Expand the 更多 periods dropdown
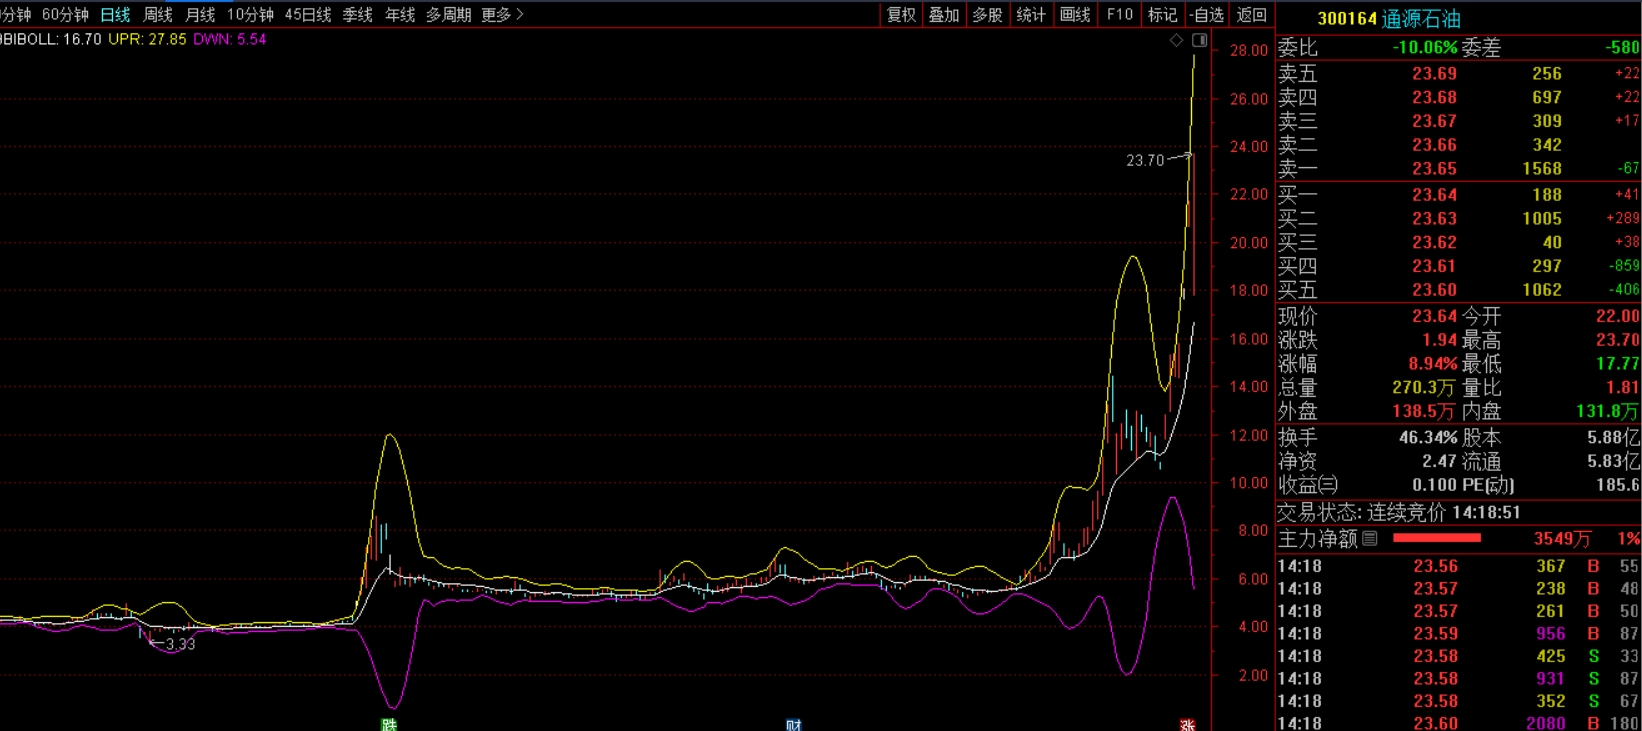The height and width of the screenshot is (731, 1642). pos(502,14)
